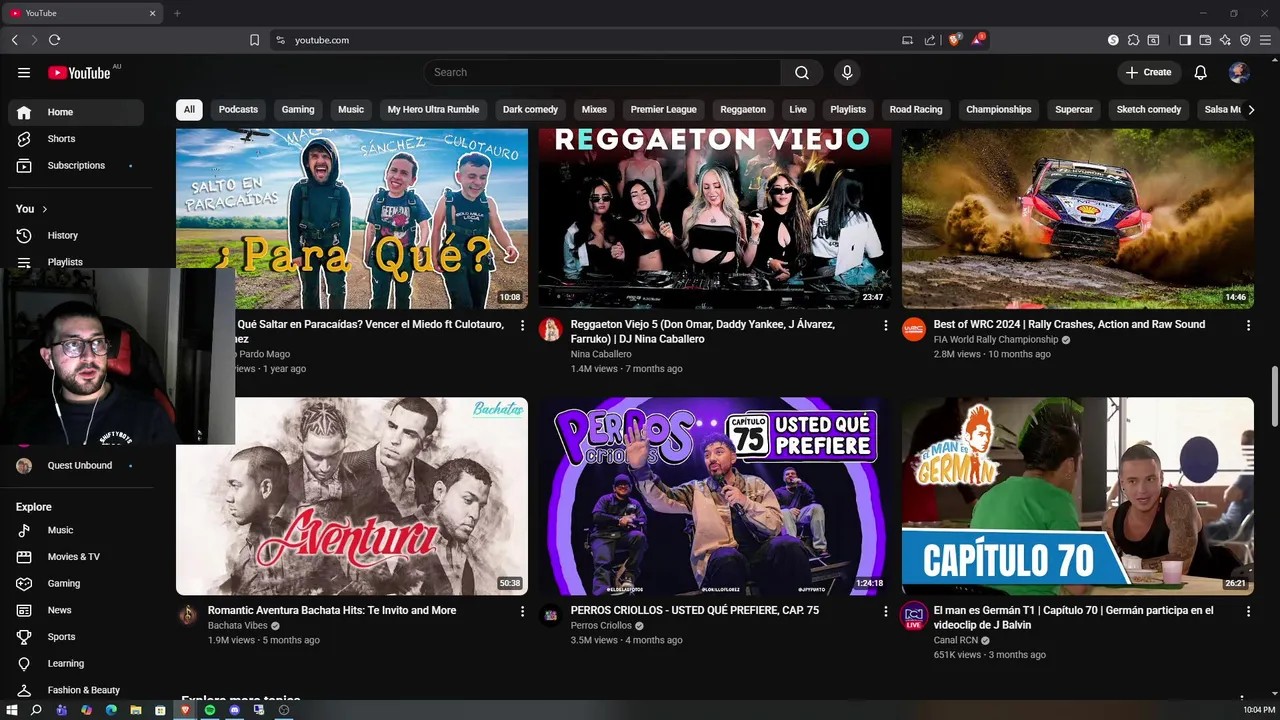Select the Gaming filter chip

pos(298,110)
